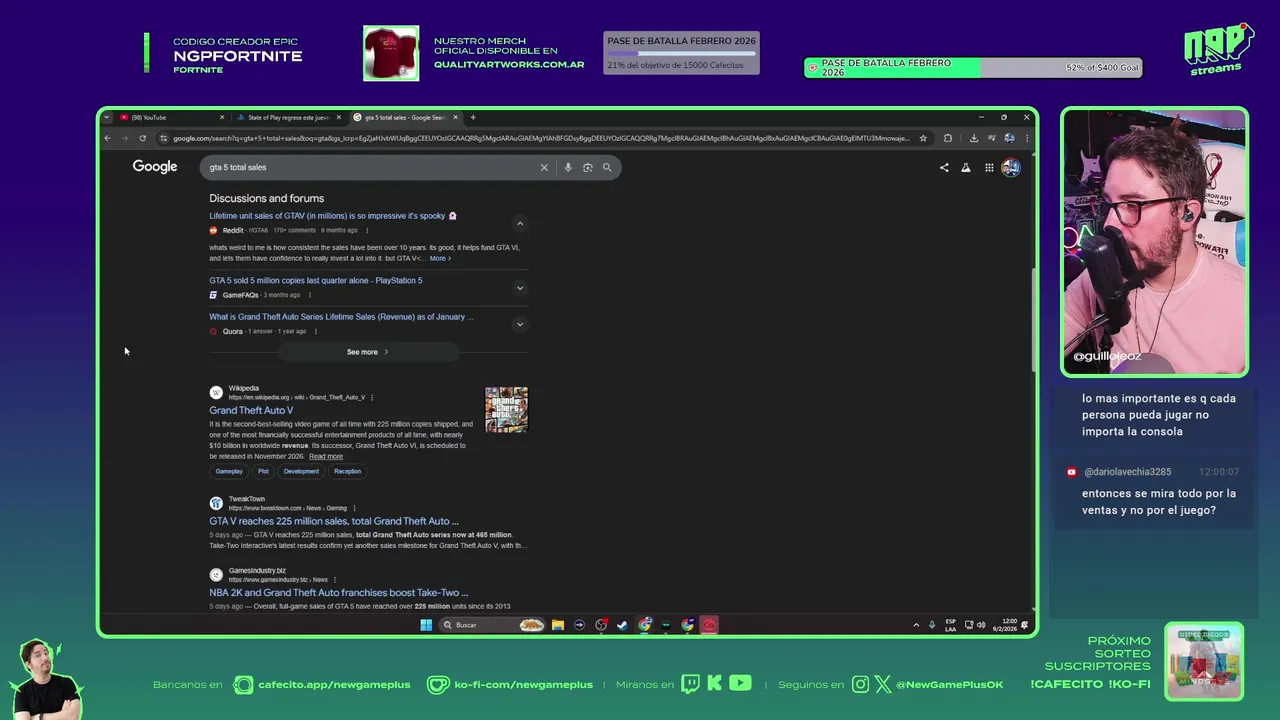Open the Chrome downloads icon
This screenshot has height=720, width=1280.
tap(974, 138)
